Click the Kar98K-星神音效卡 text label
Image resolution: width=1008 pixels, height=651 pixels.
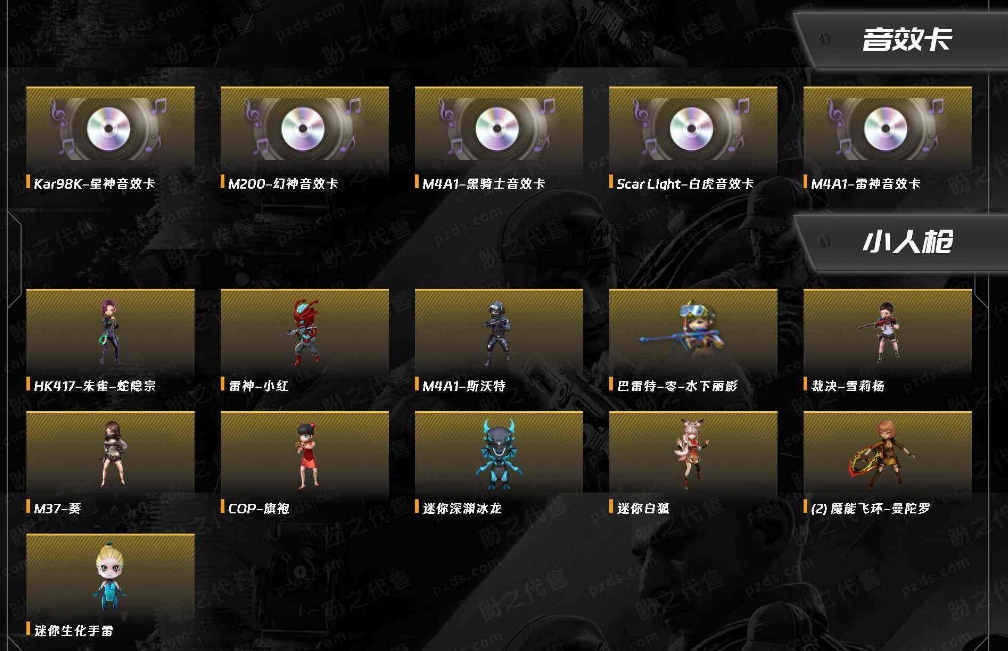click(x=94, y=184)
